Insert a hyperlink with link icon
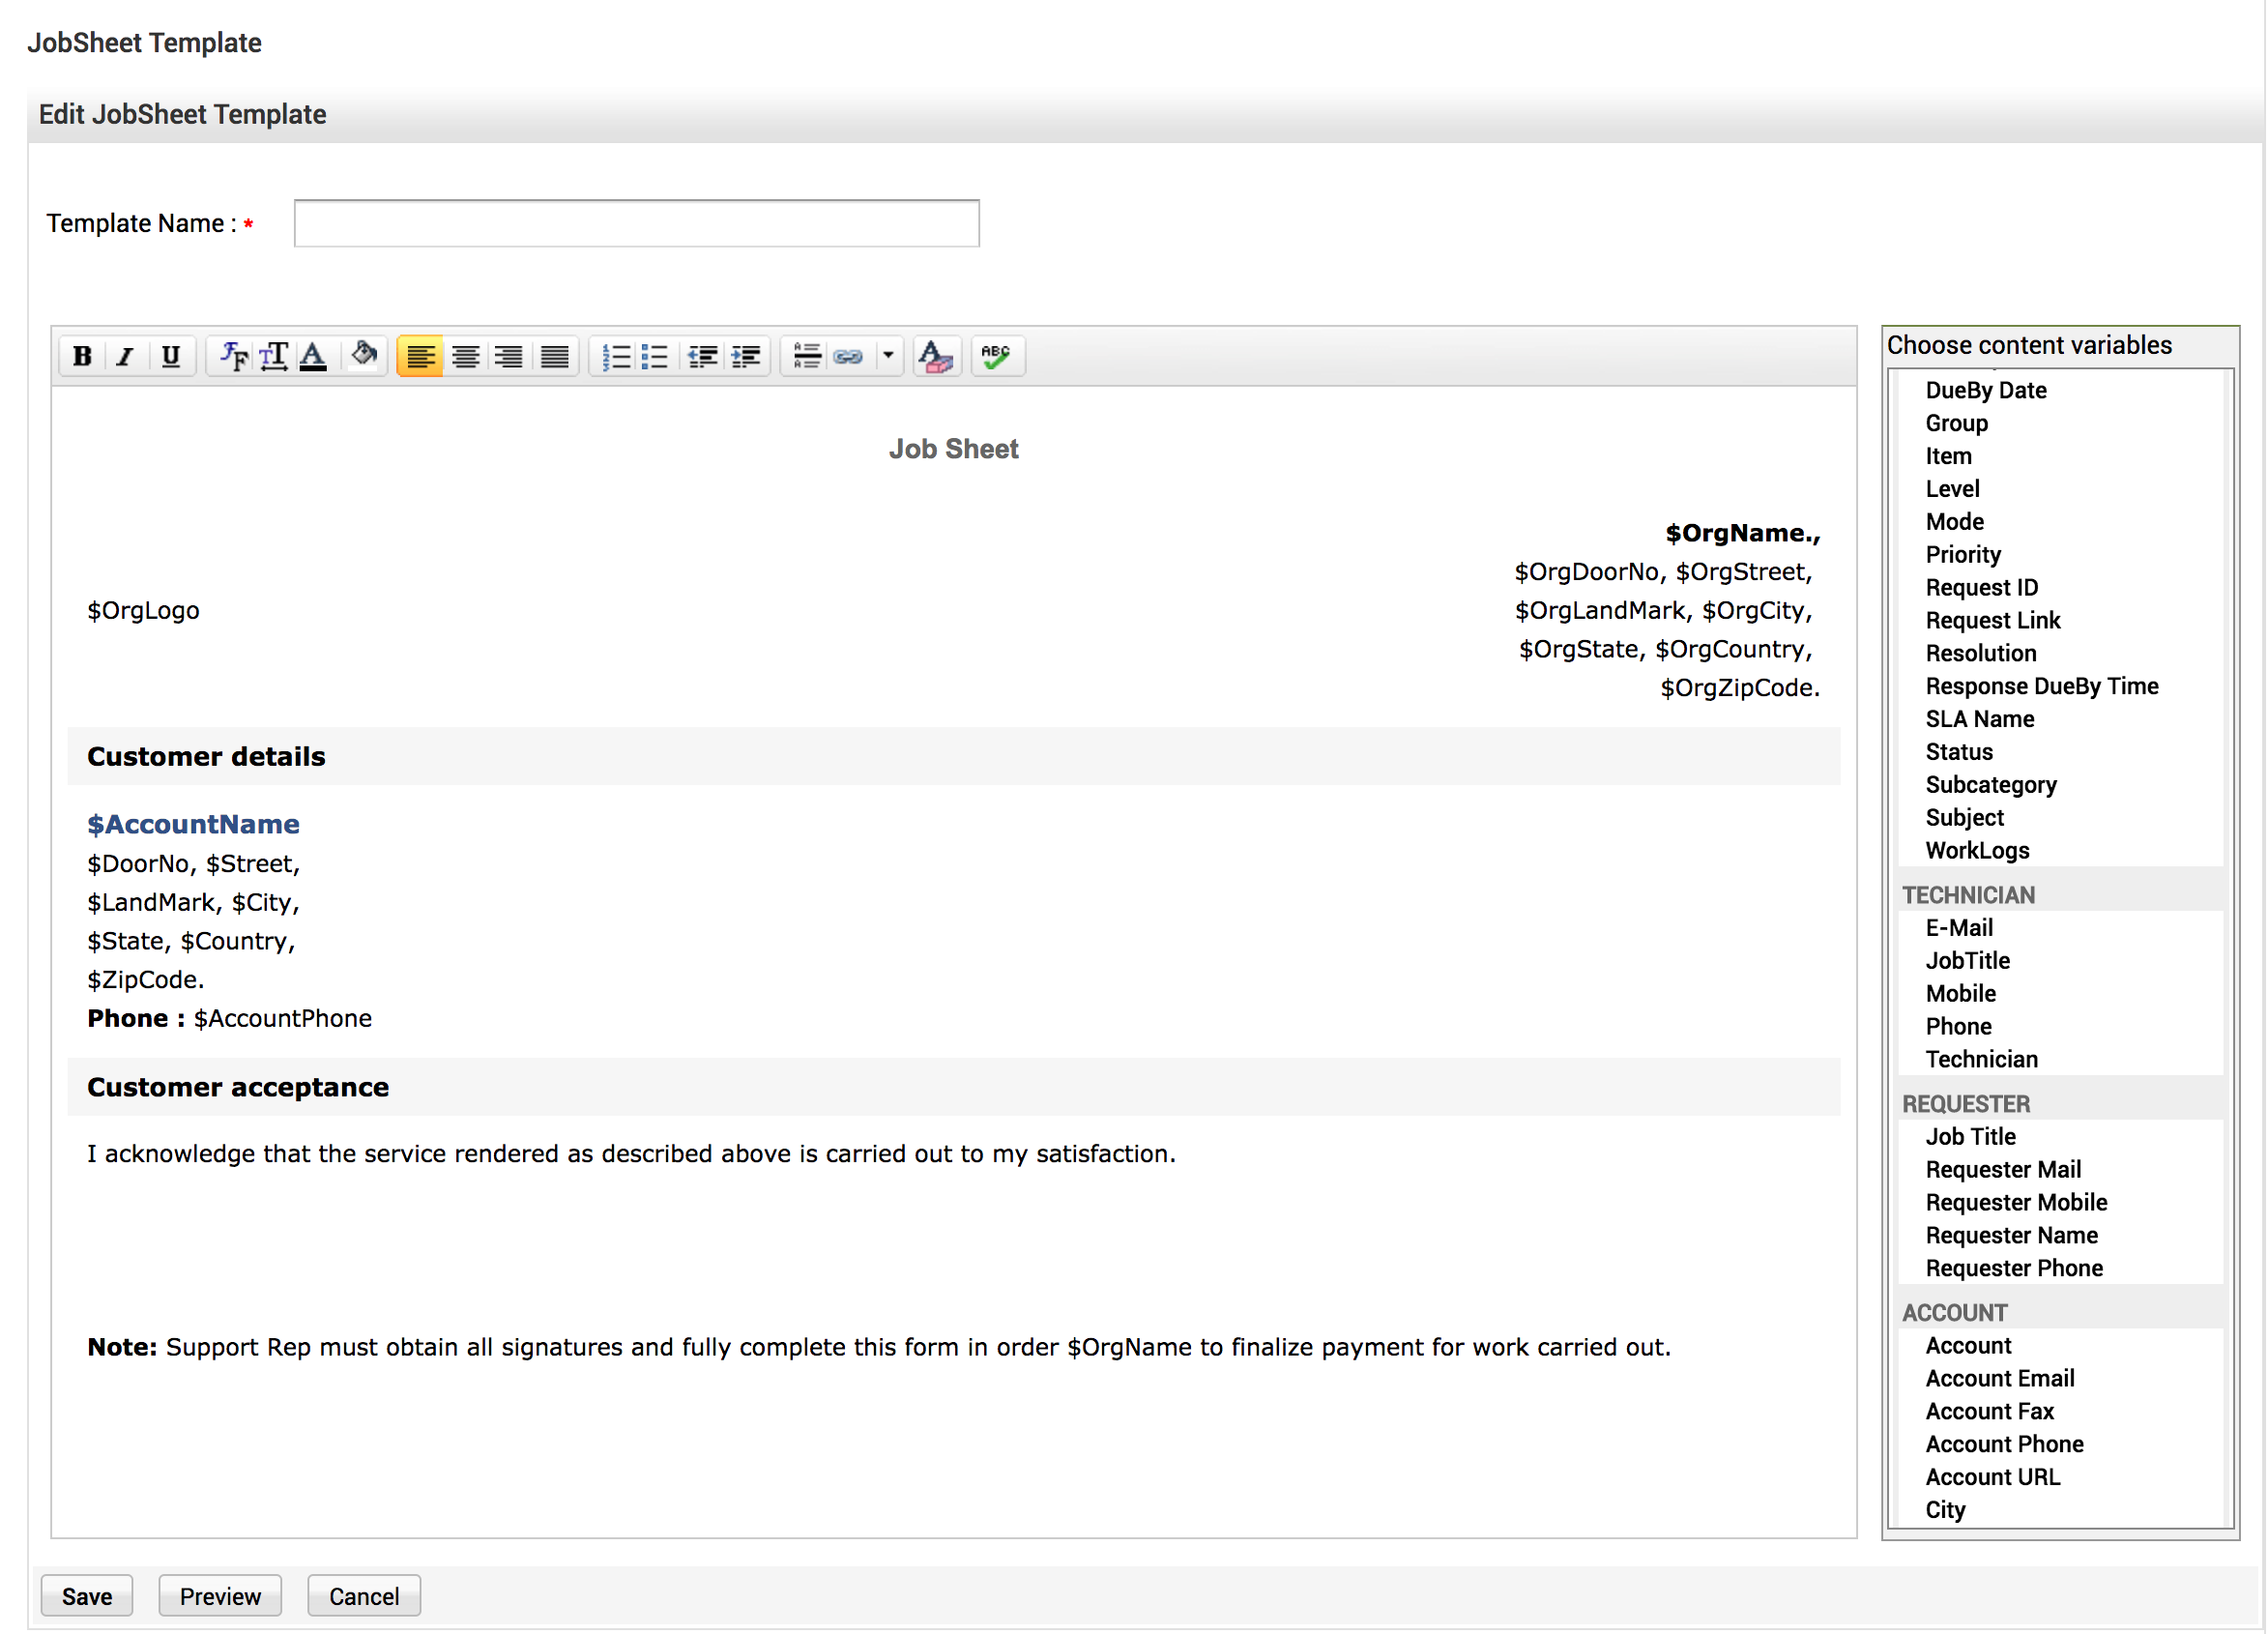 (848, 356)
